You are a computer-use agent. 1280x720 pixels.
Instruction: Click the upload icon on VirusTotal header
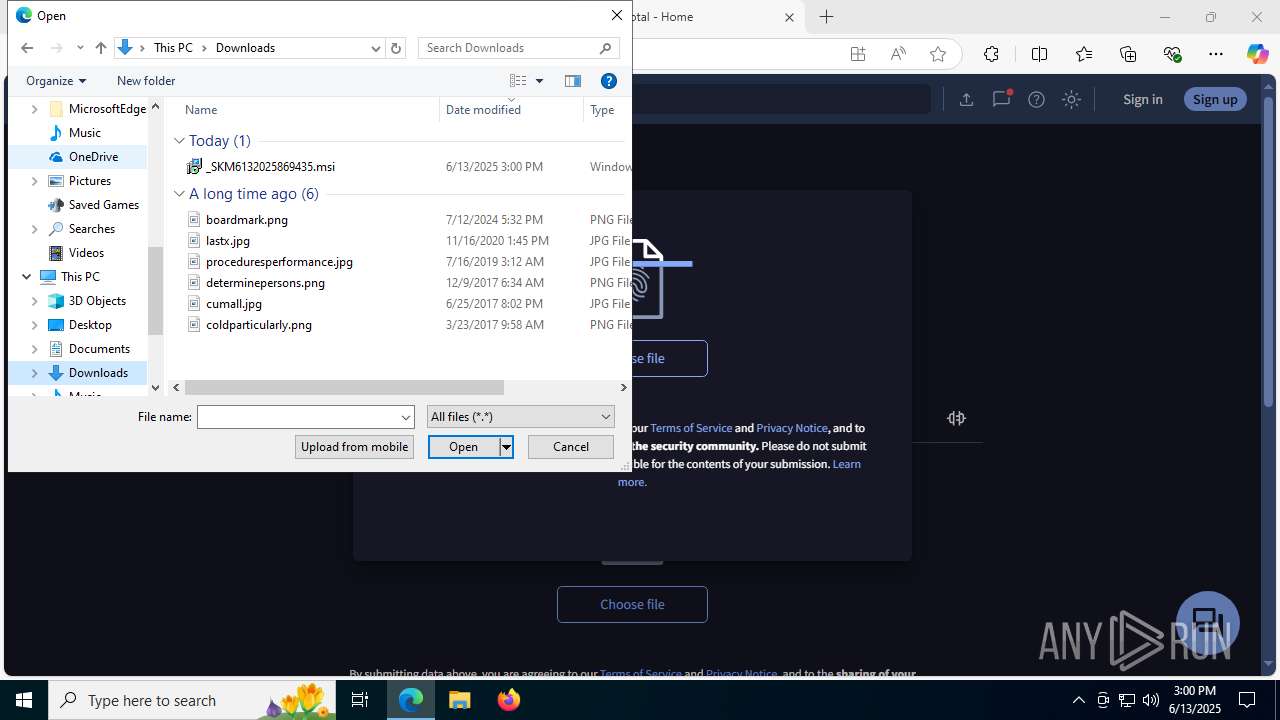[x=966, y=99]
